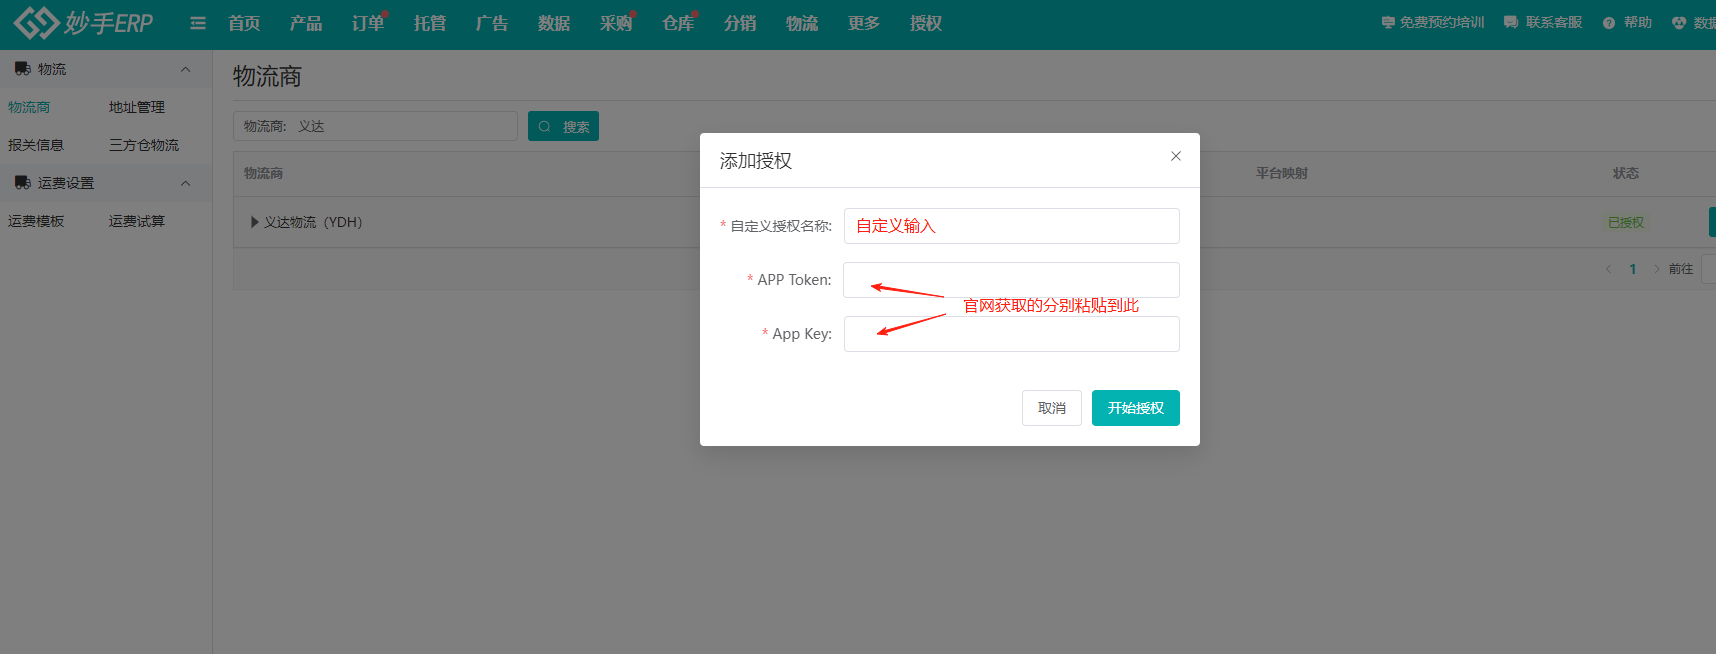Expand the 义达物流 (YDH) row triangle
This screenshot has width=1716, height=654.
point(254,222)
